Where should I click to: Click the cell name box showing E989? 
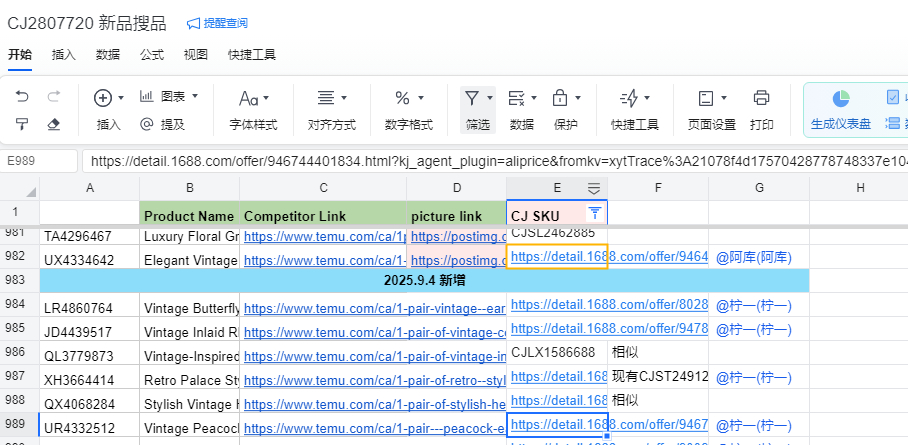pyautogui.click(x=40, y=161)
